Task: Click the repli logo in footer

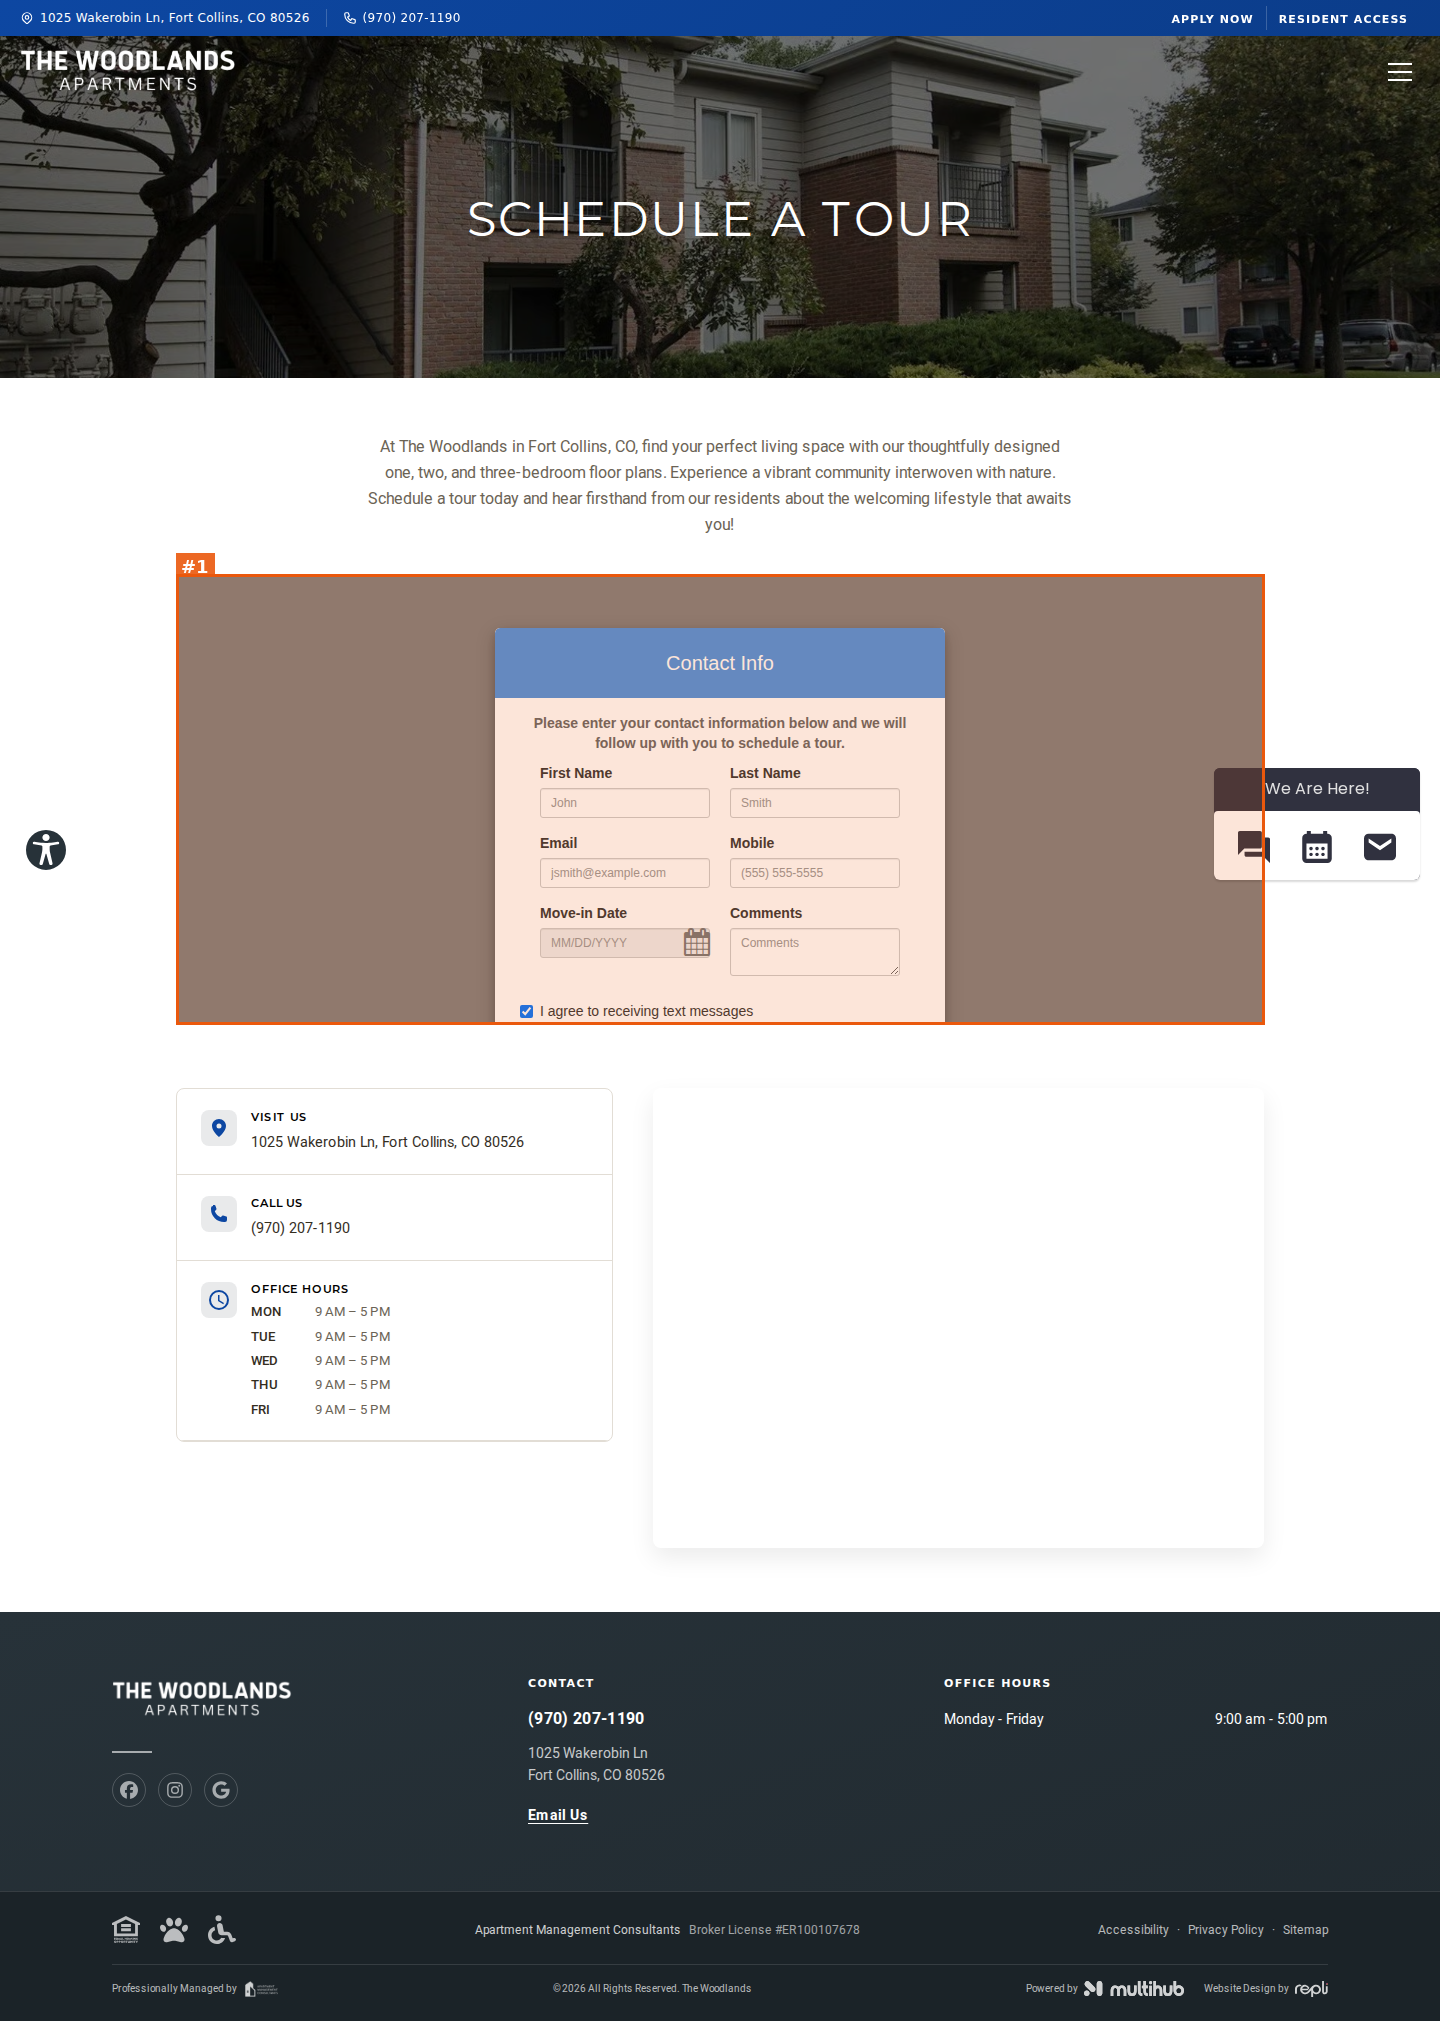Action: pos(1311,1988)
